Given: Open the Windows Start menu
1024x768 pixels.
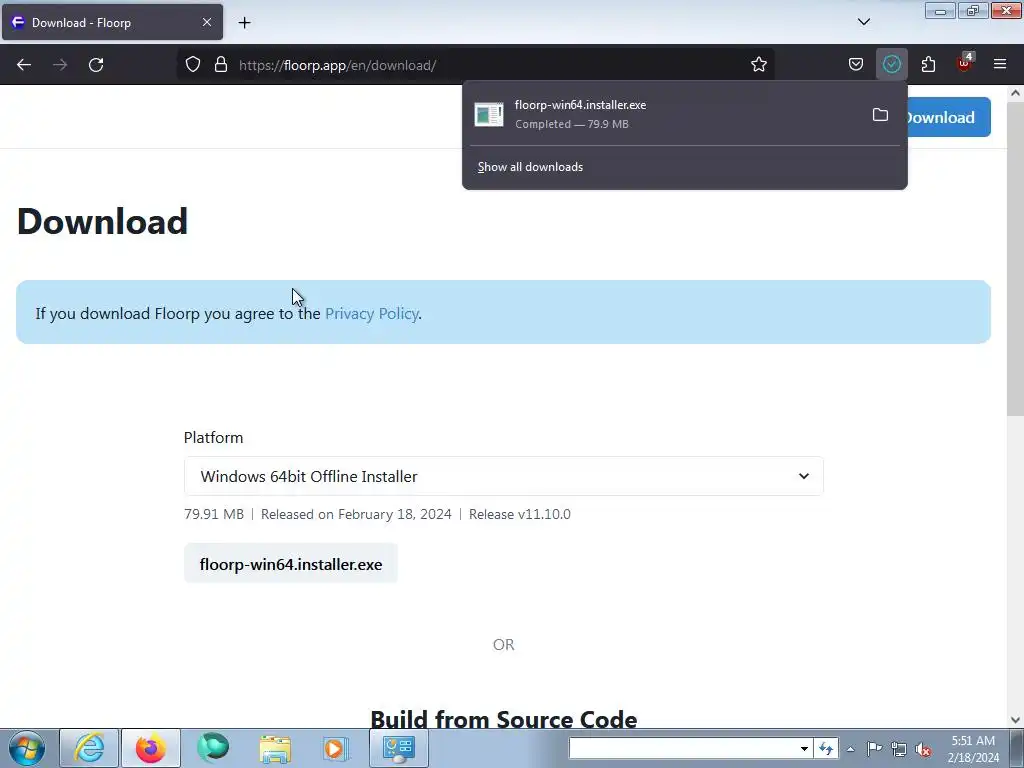Looking at the screenshot, I should pyautogui.click(x=27, y=748).
